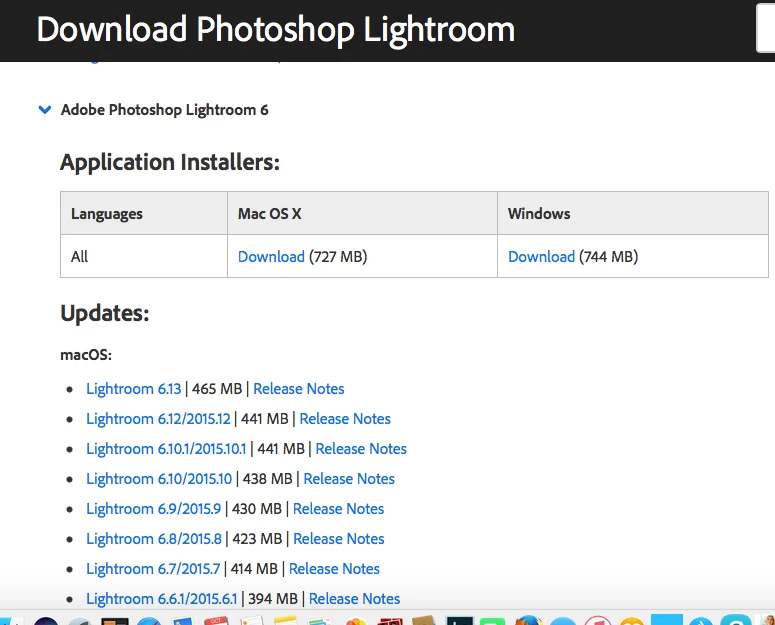Open the Lightroom 6.9/2015.9 update link
The height and width of the screenshot is (625, 775).
pos(153,509)
